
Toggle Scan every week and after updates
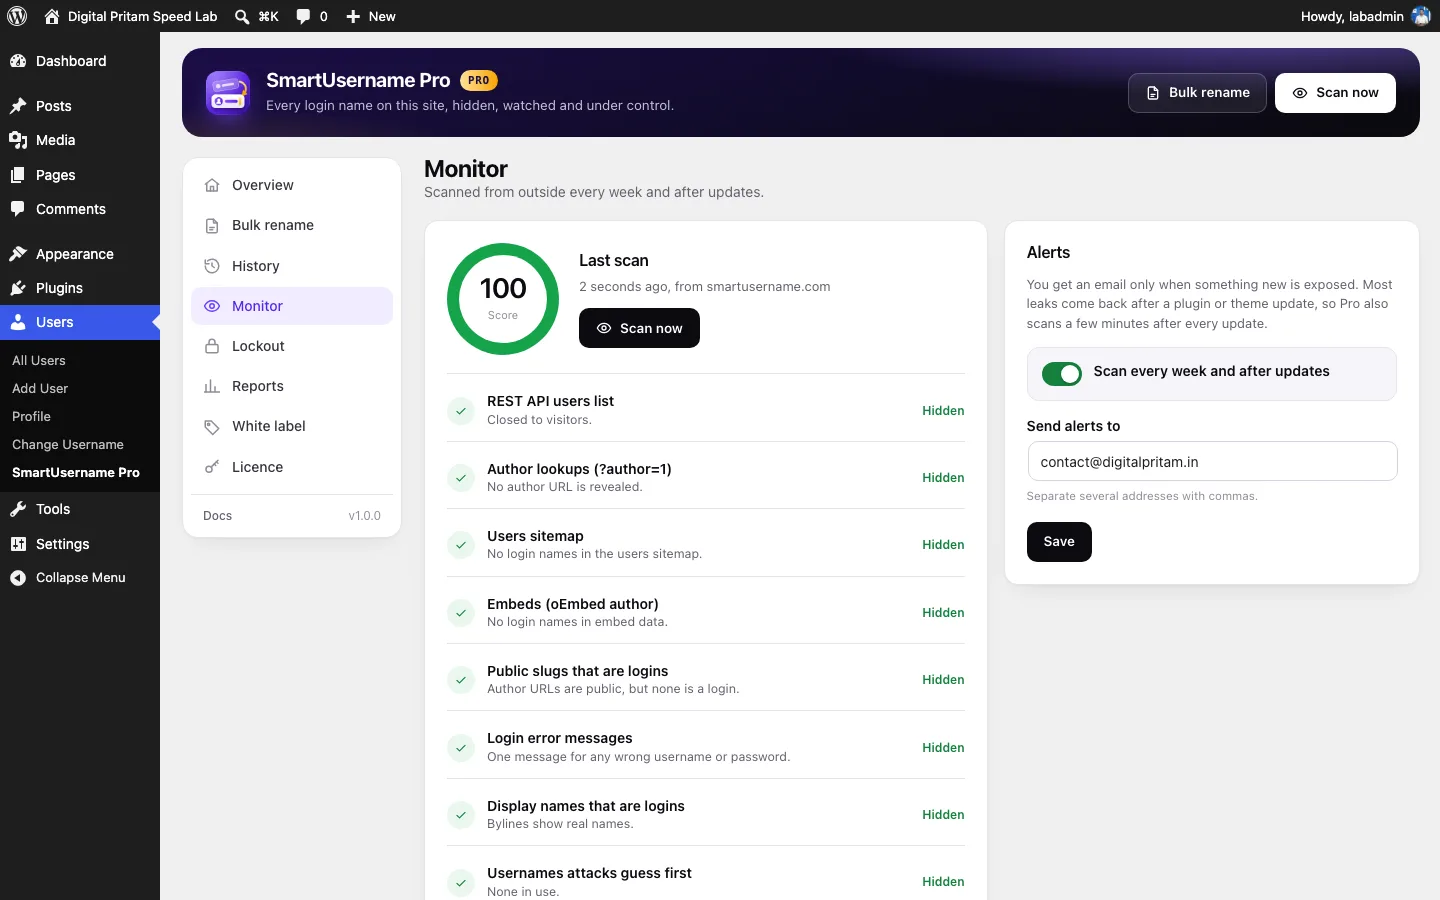point(1062,373)
